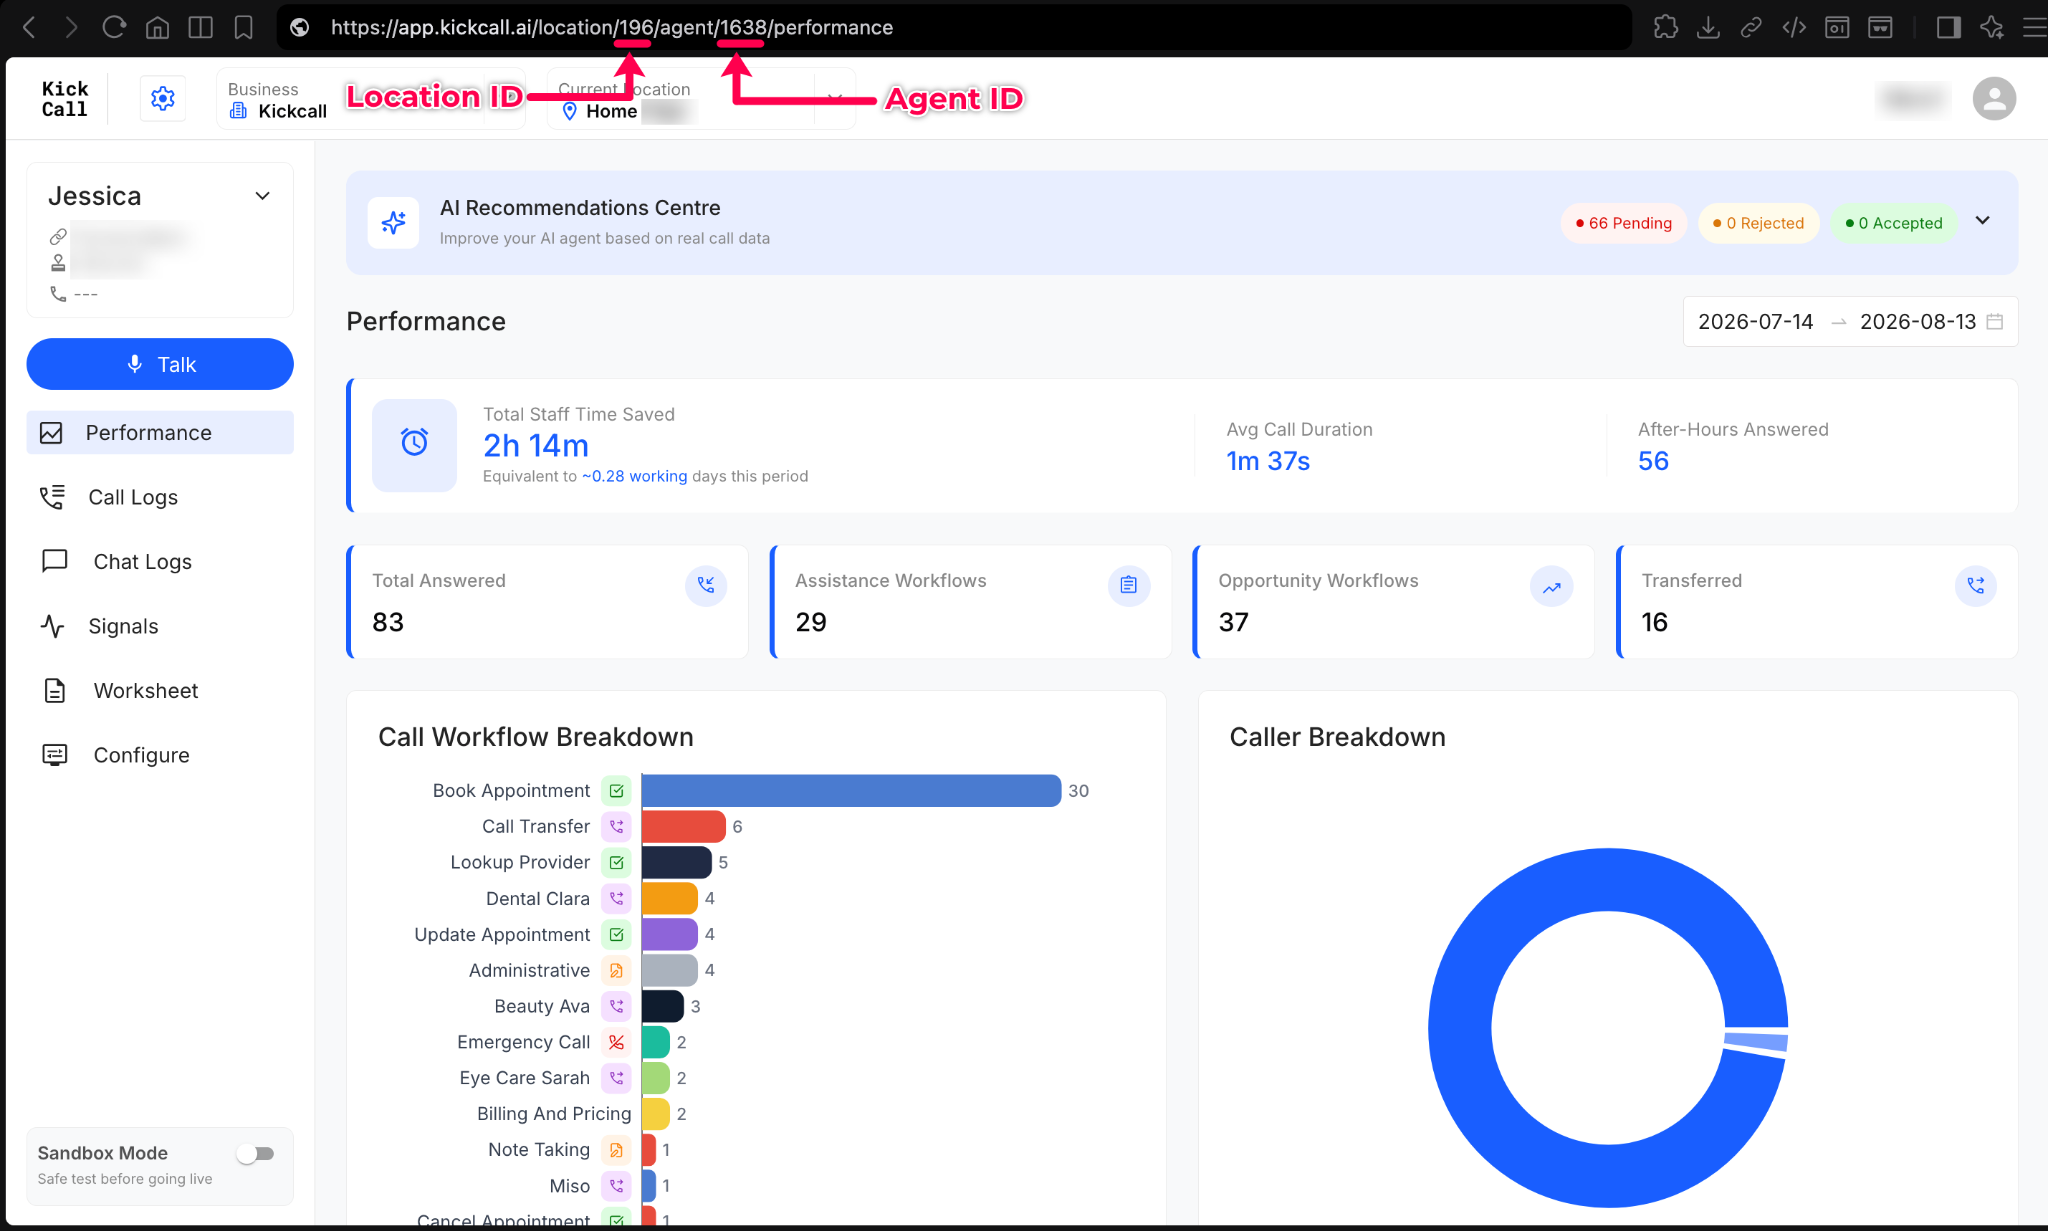Click the Opportunity Workflows trend icon
This screenshot has height=1231, width=2048.
[x=1551, y=586]
